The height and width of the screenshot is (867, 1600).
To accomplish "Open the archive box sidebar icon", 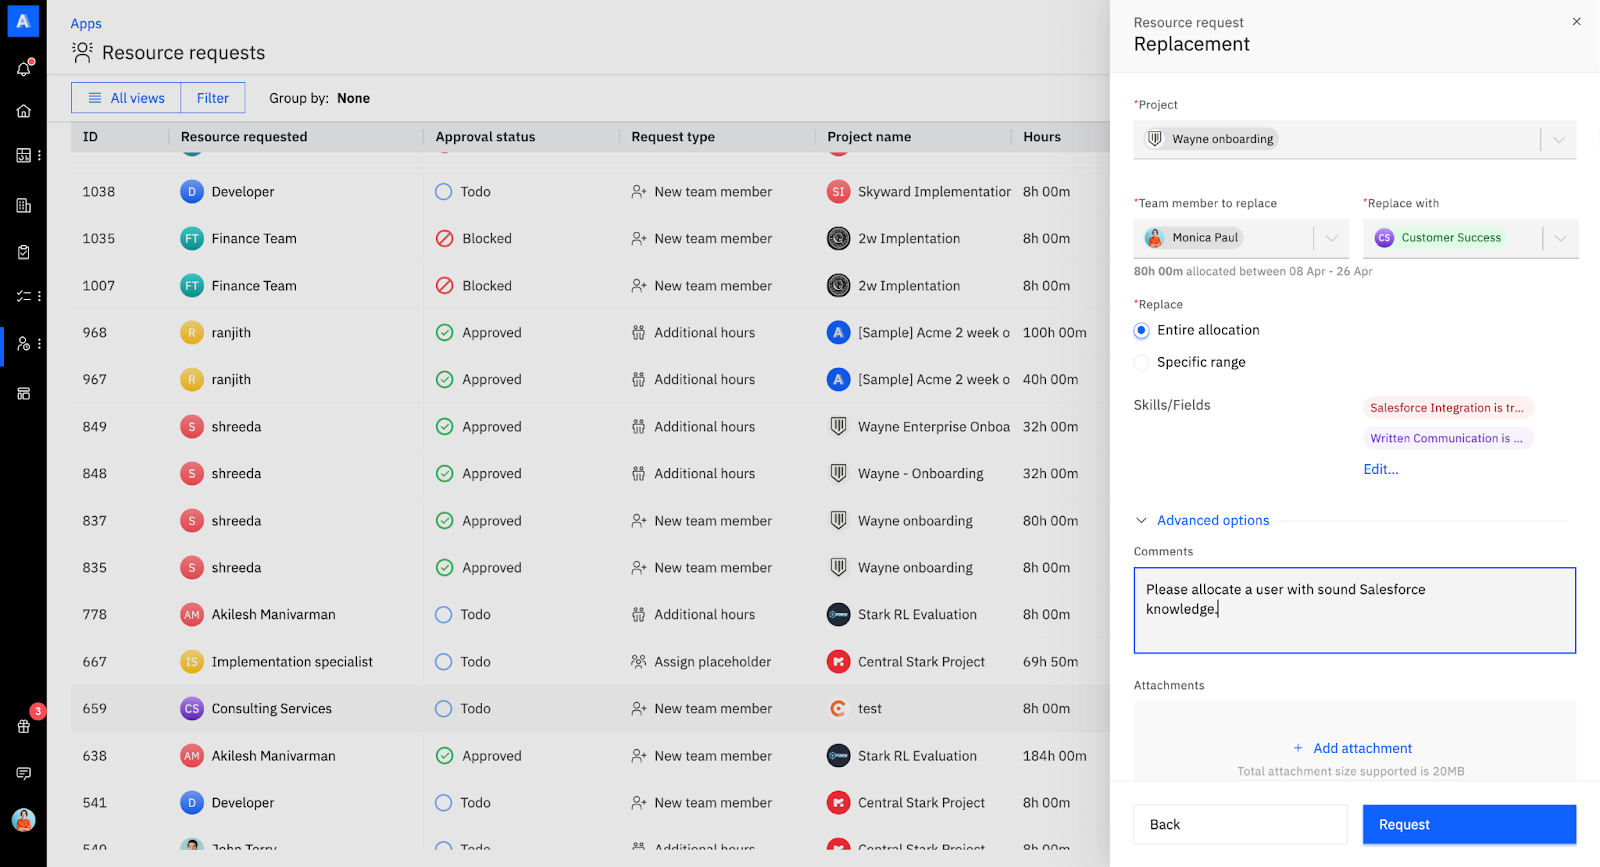I will click(x=24, y=393).
